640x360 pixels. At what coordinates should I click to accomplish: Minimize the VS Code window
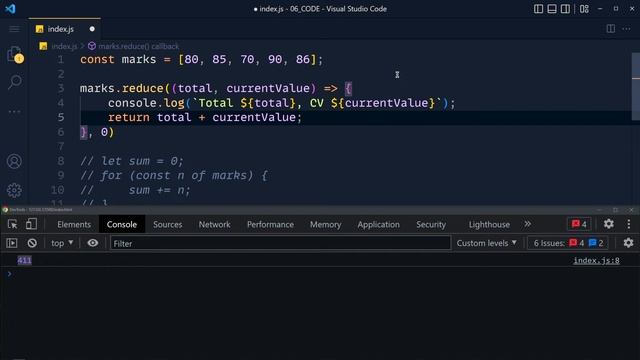coord(600,9)
